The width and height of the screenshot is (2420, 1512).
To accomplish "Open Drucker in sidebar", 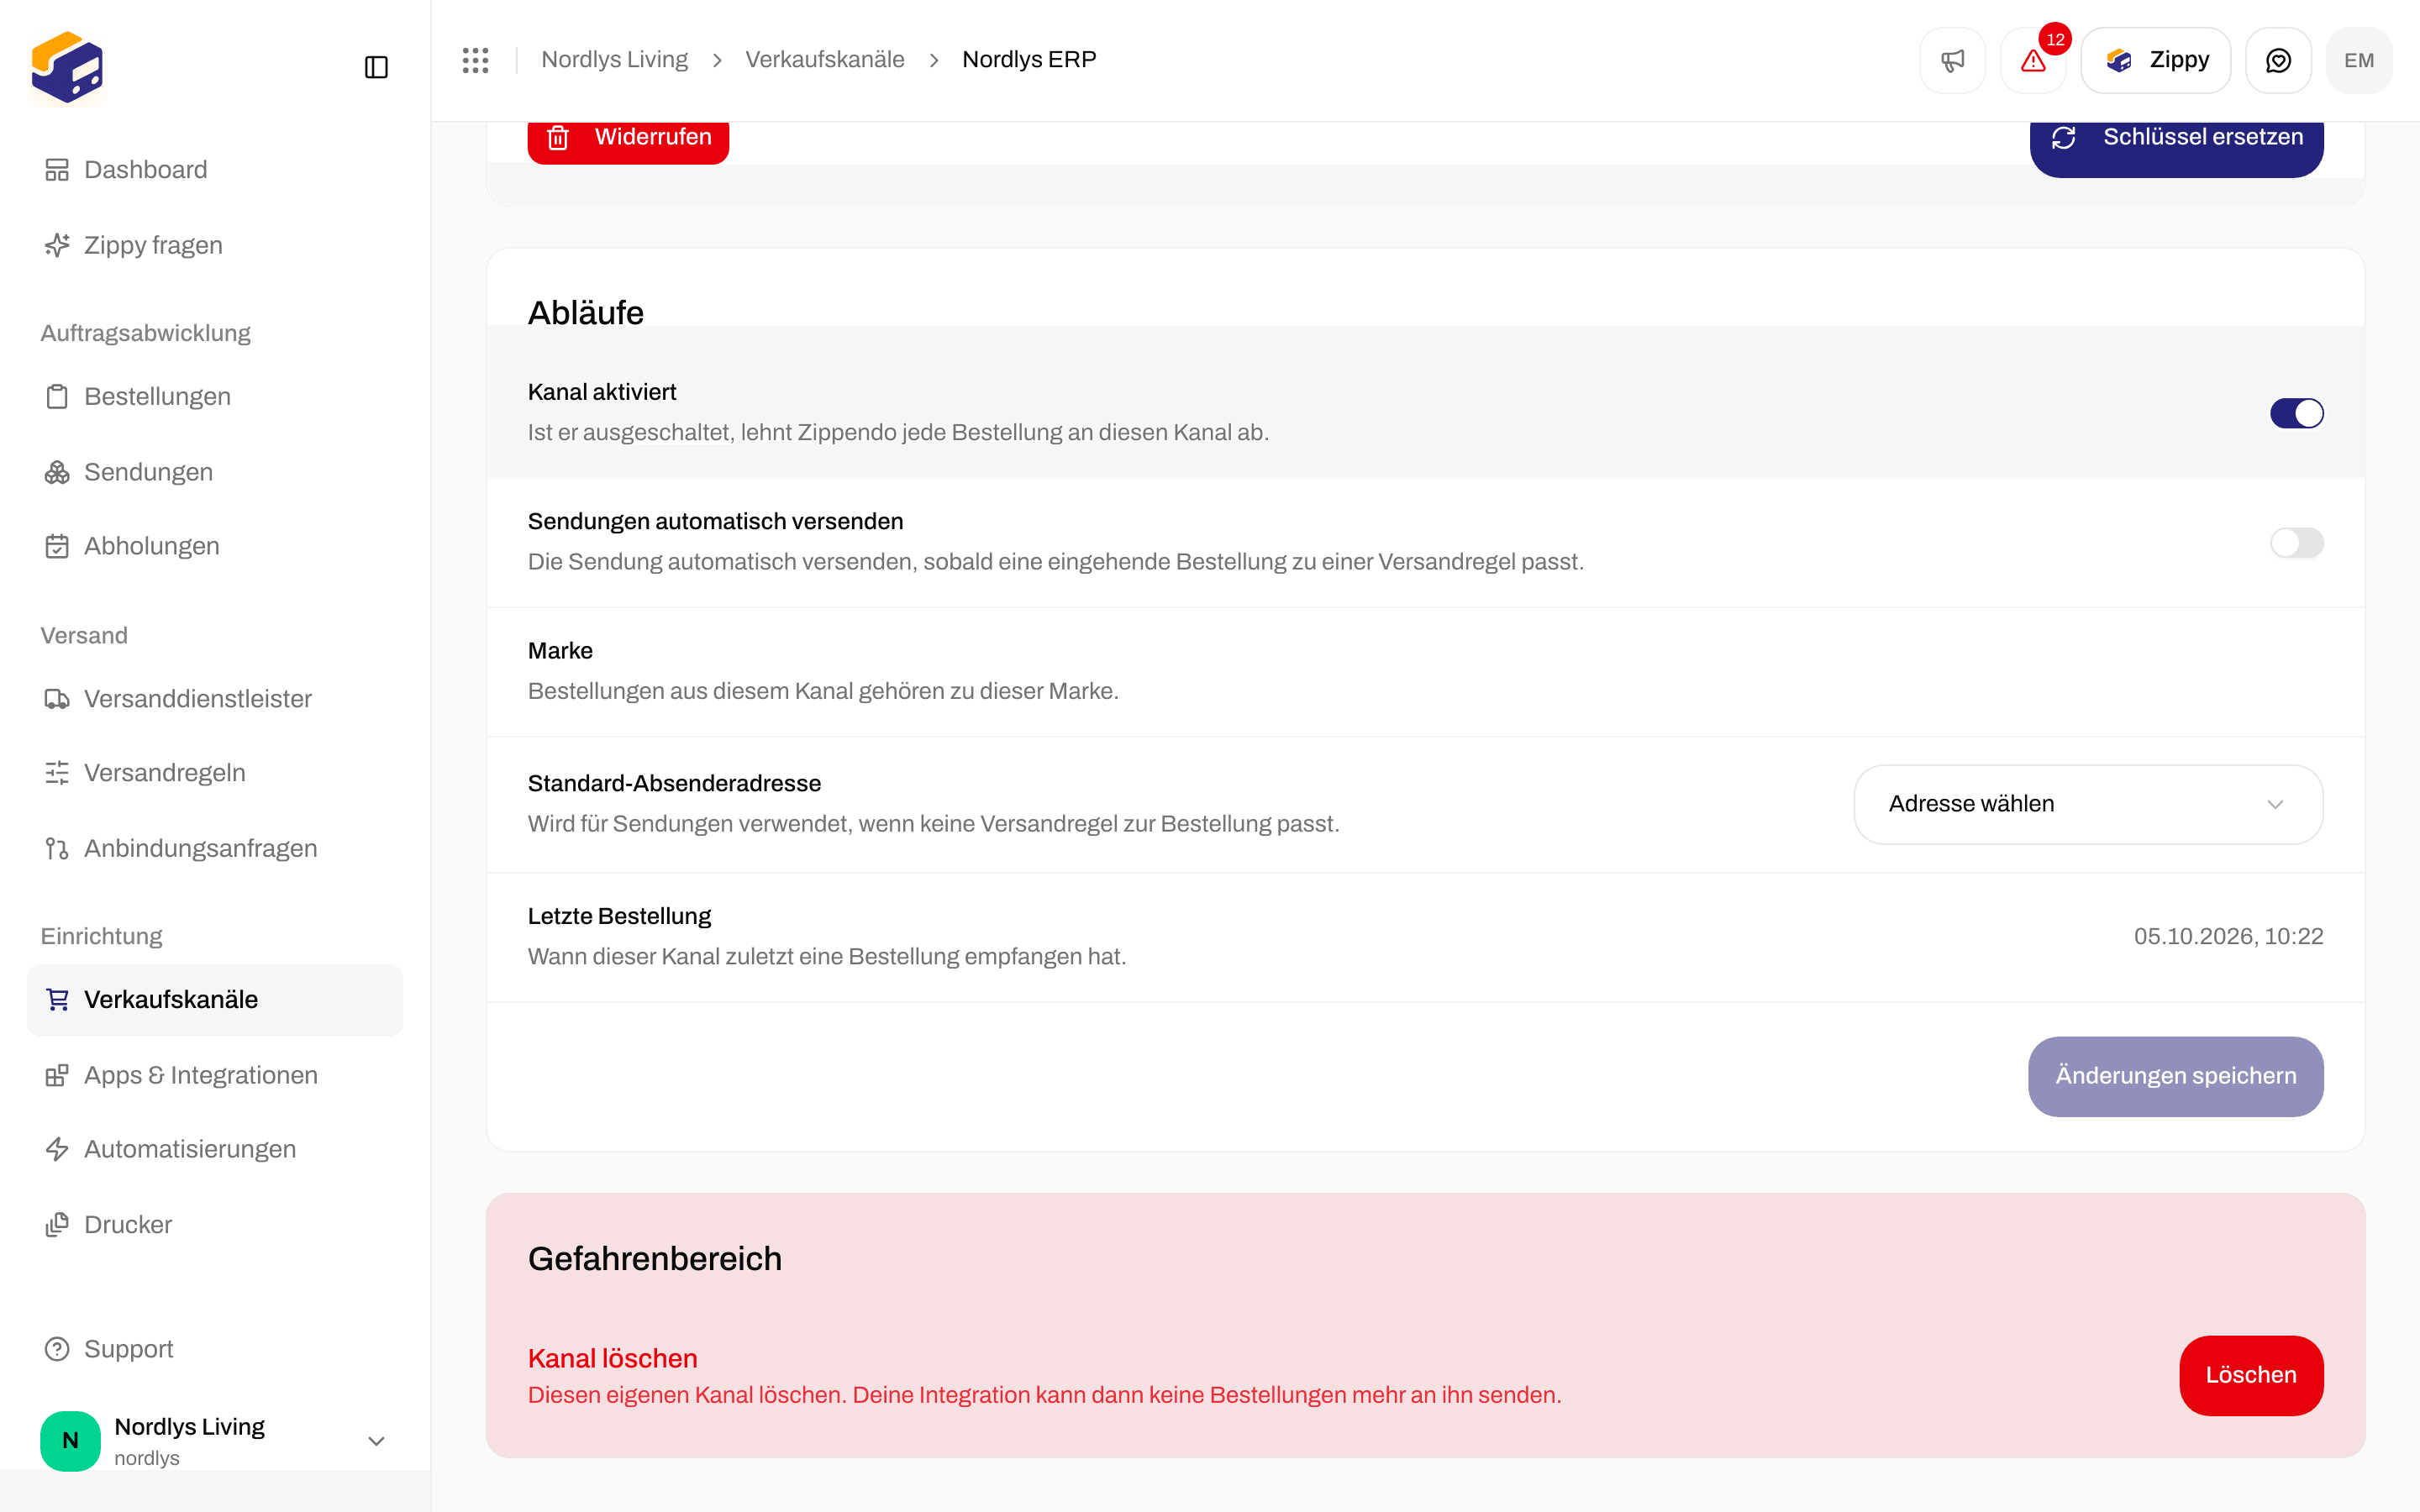I will pos(215,1225).
